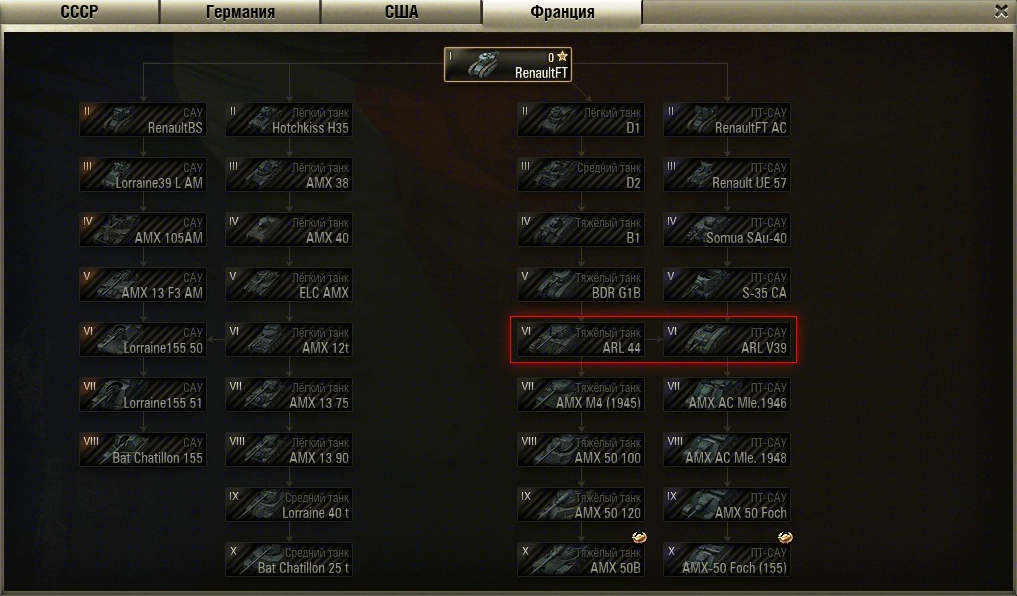Open the RenaultBS artillery node
This screenshot has width=1017, height=596.
[x=143, y=120]
